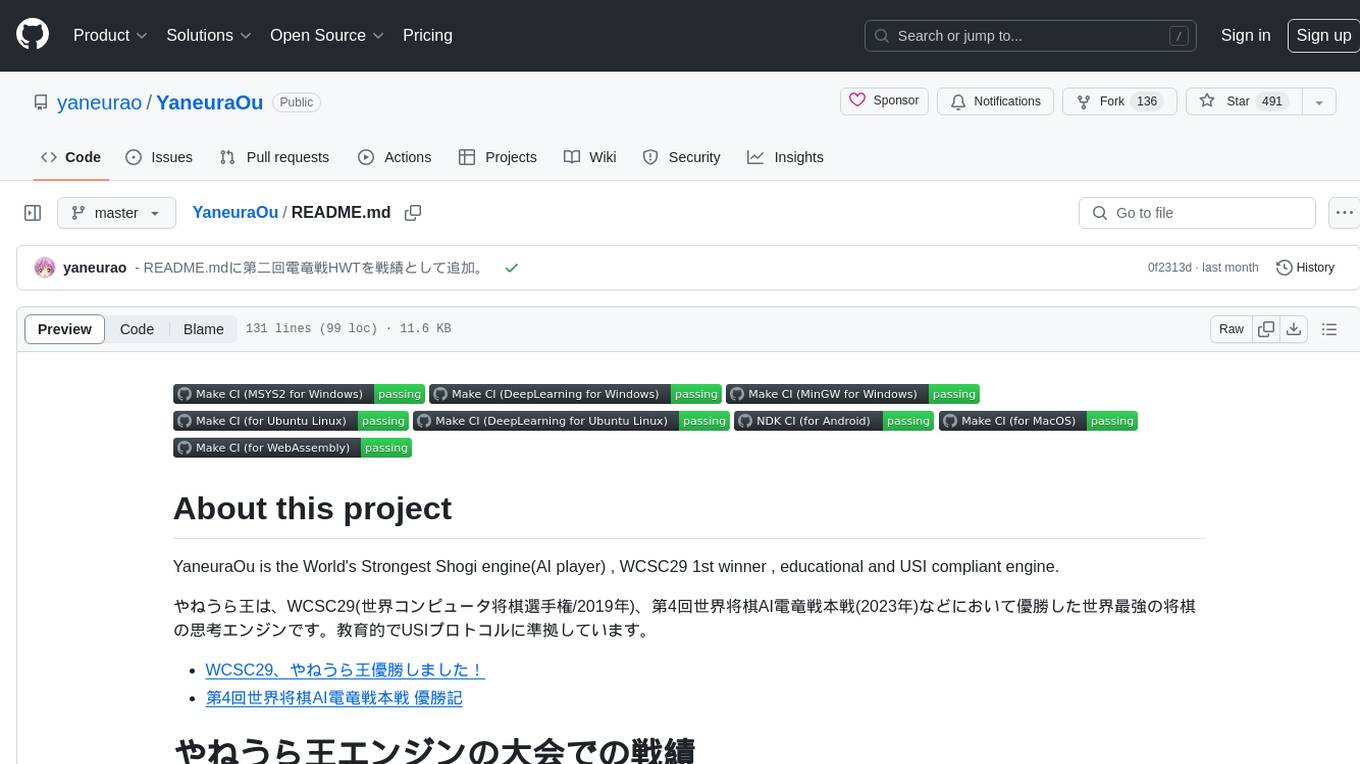This screenshot has height=764, width=1360.
Task: Go to YaneuraOu root in breadcrumb
Action: pos(235,213)
